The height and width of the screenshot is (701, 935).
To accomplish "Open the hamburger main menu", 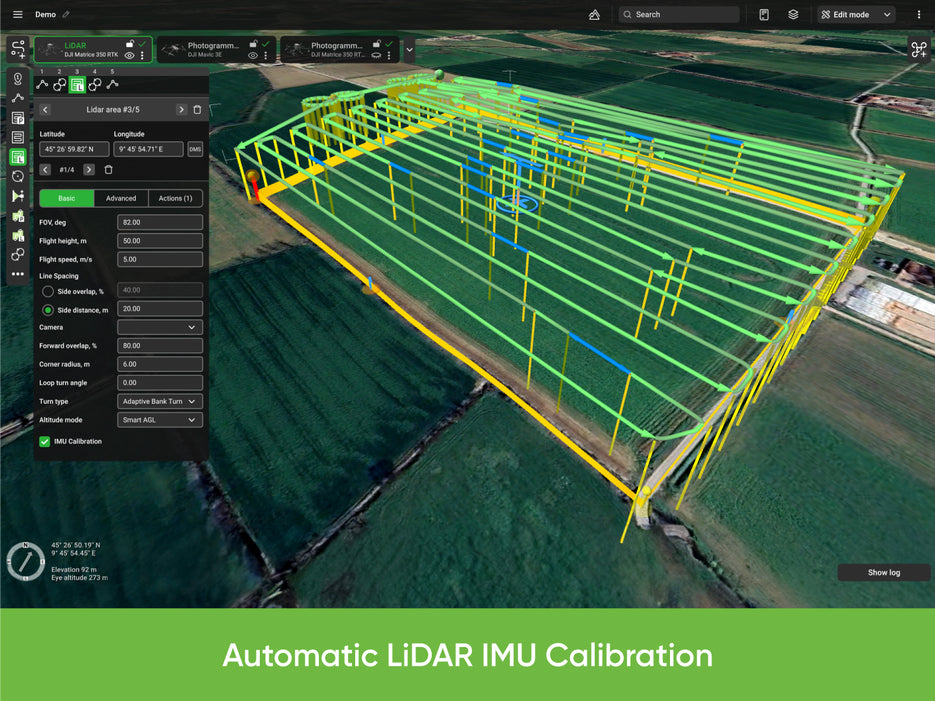I will tap(17, 14).
